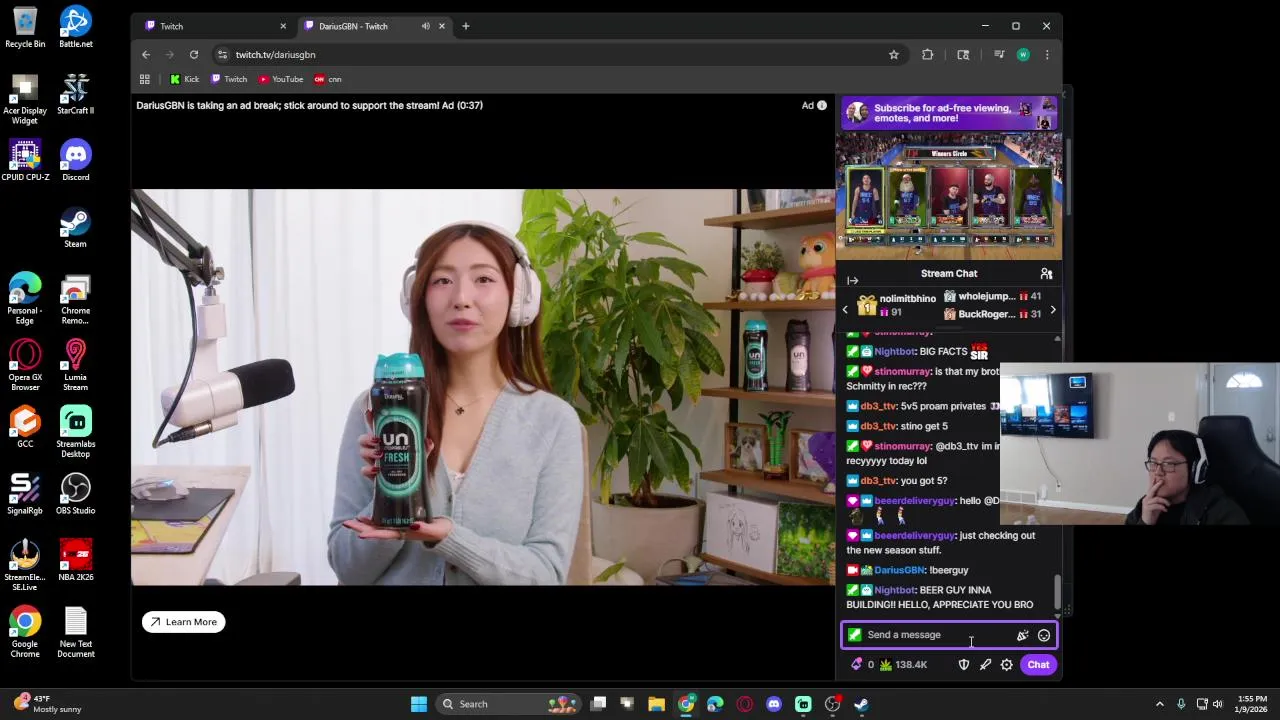Viewport: 1280px width, 720px height.
Task: Open Steam from the taskbar
Action: point(861,704)
